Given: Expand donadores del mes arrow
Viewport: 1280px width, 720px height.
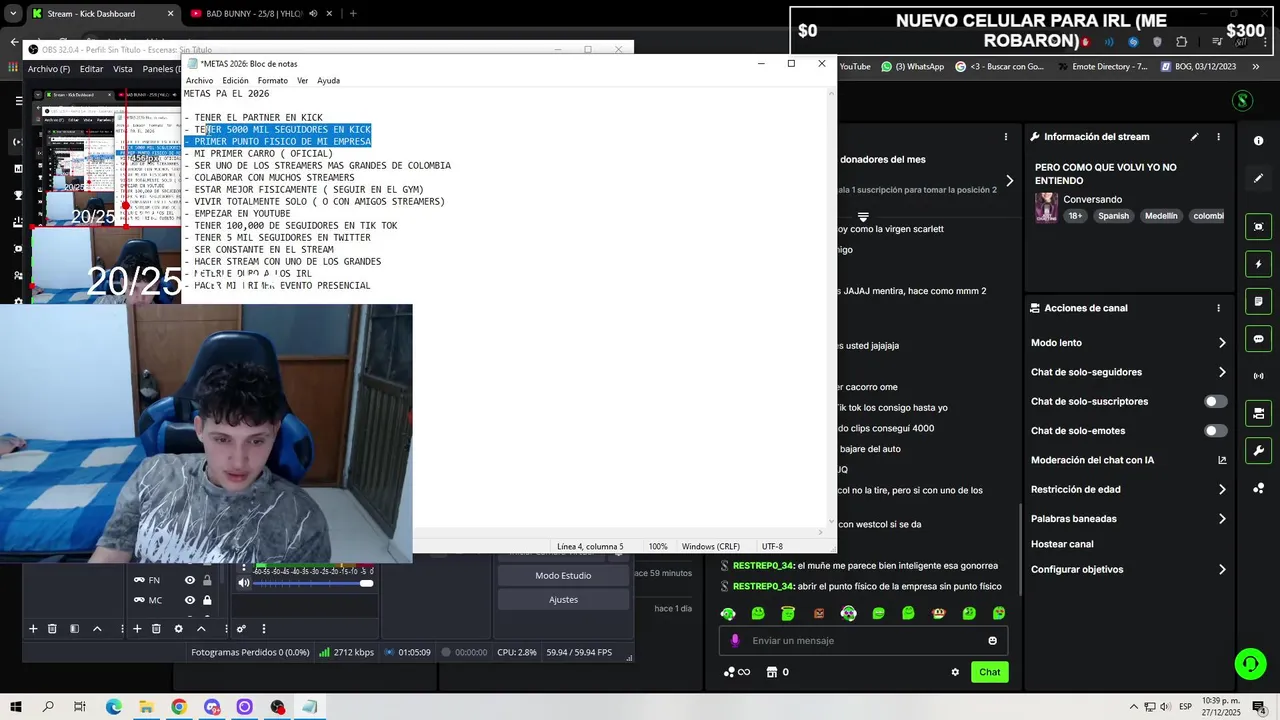Looking at the screenshot, I should pyautogui.click(x=1009, y=181).
